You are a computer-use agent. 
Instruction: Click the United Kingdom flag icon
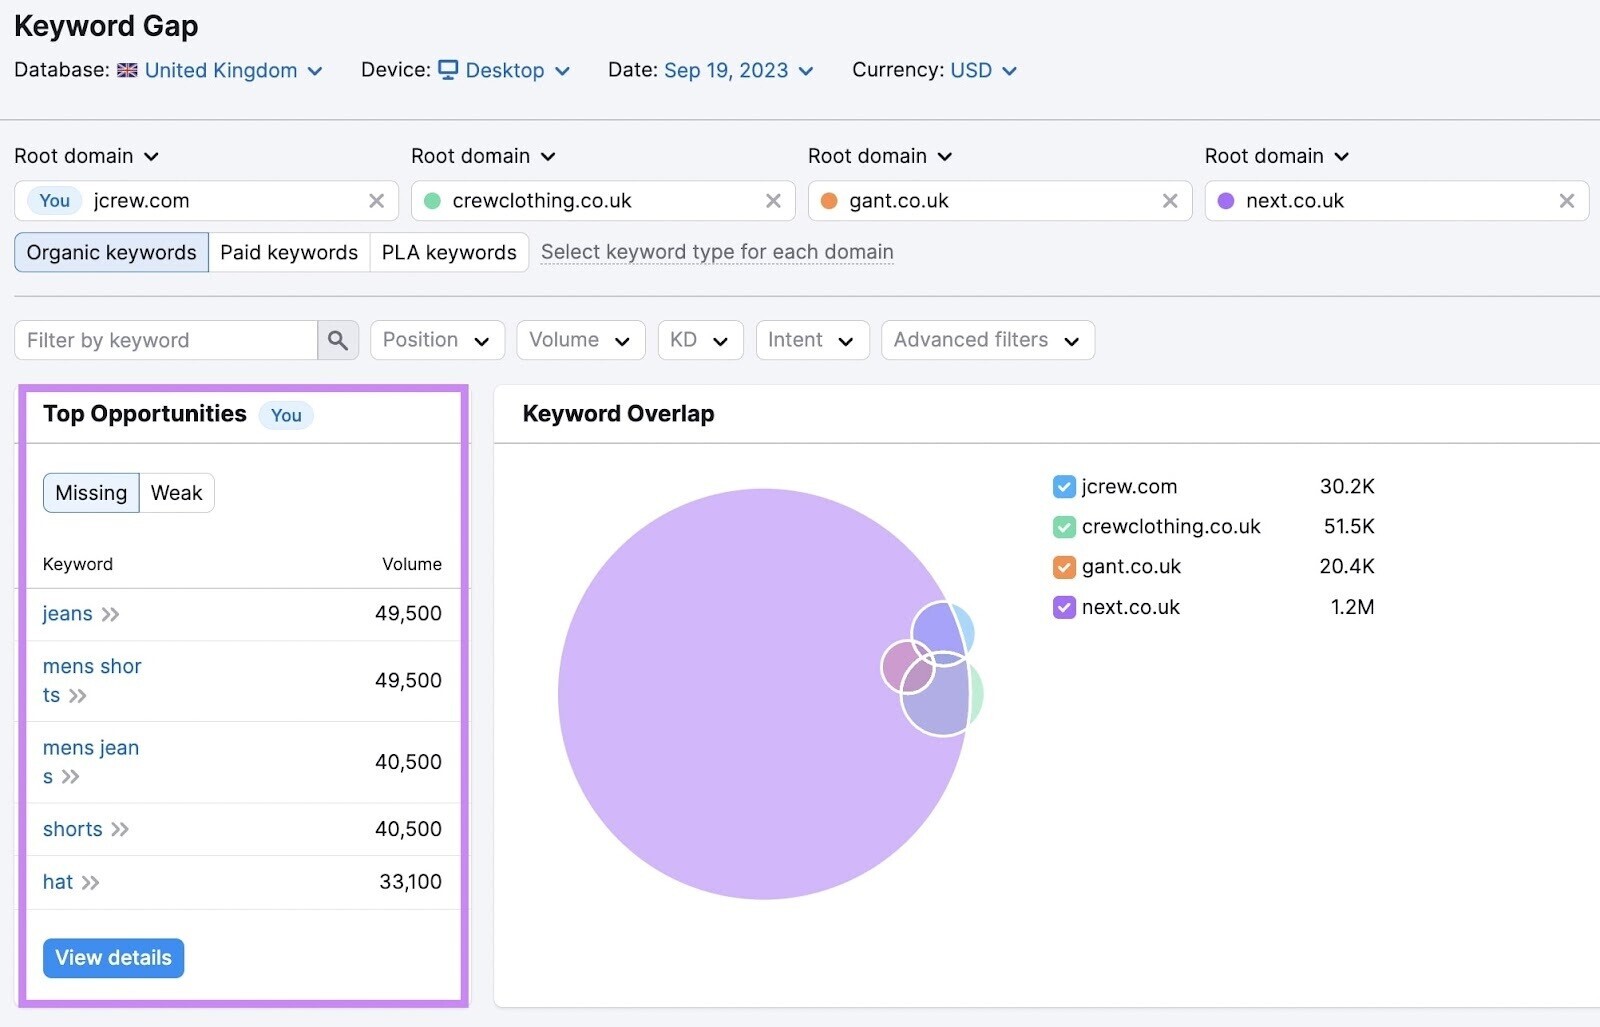(x=127, y=70)
